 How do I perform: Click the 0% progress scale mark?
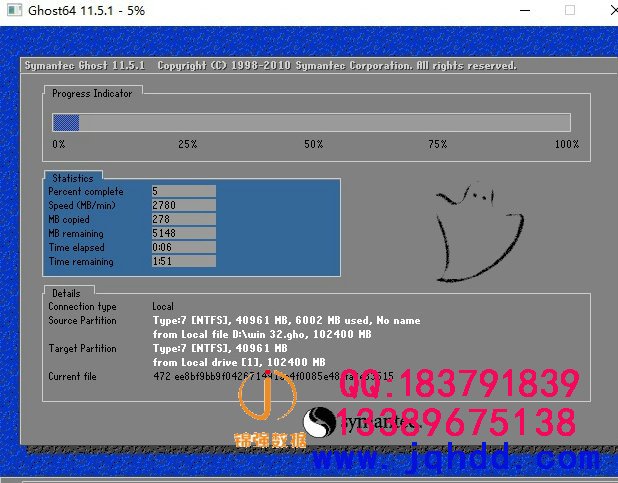point(59,144)
